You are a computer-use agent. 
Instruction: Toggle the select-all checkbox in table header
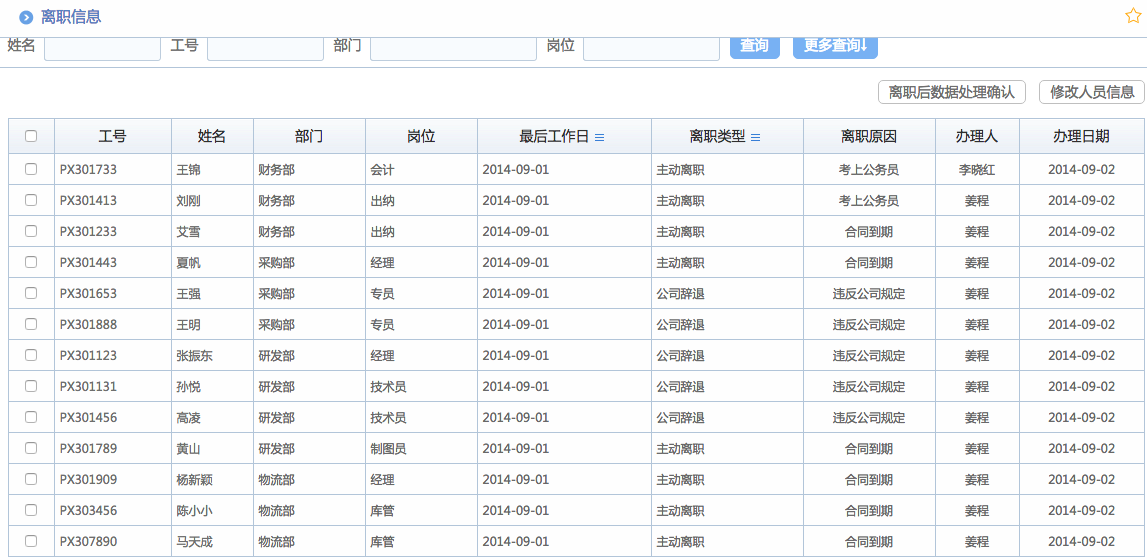[31, 136]
